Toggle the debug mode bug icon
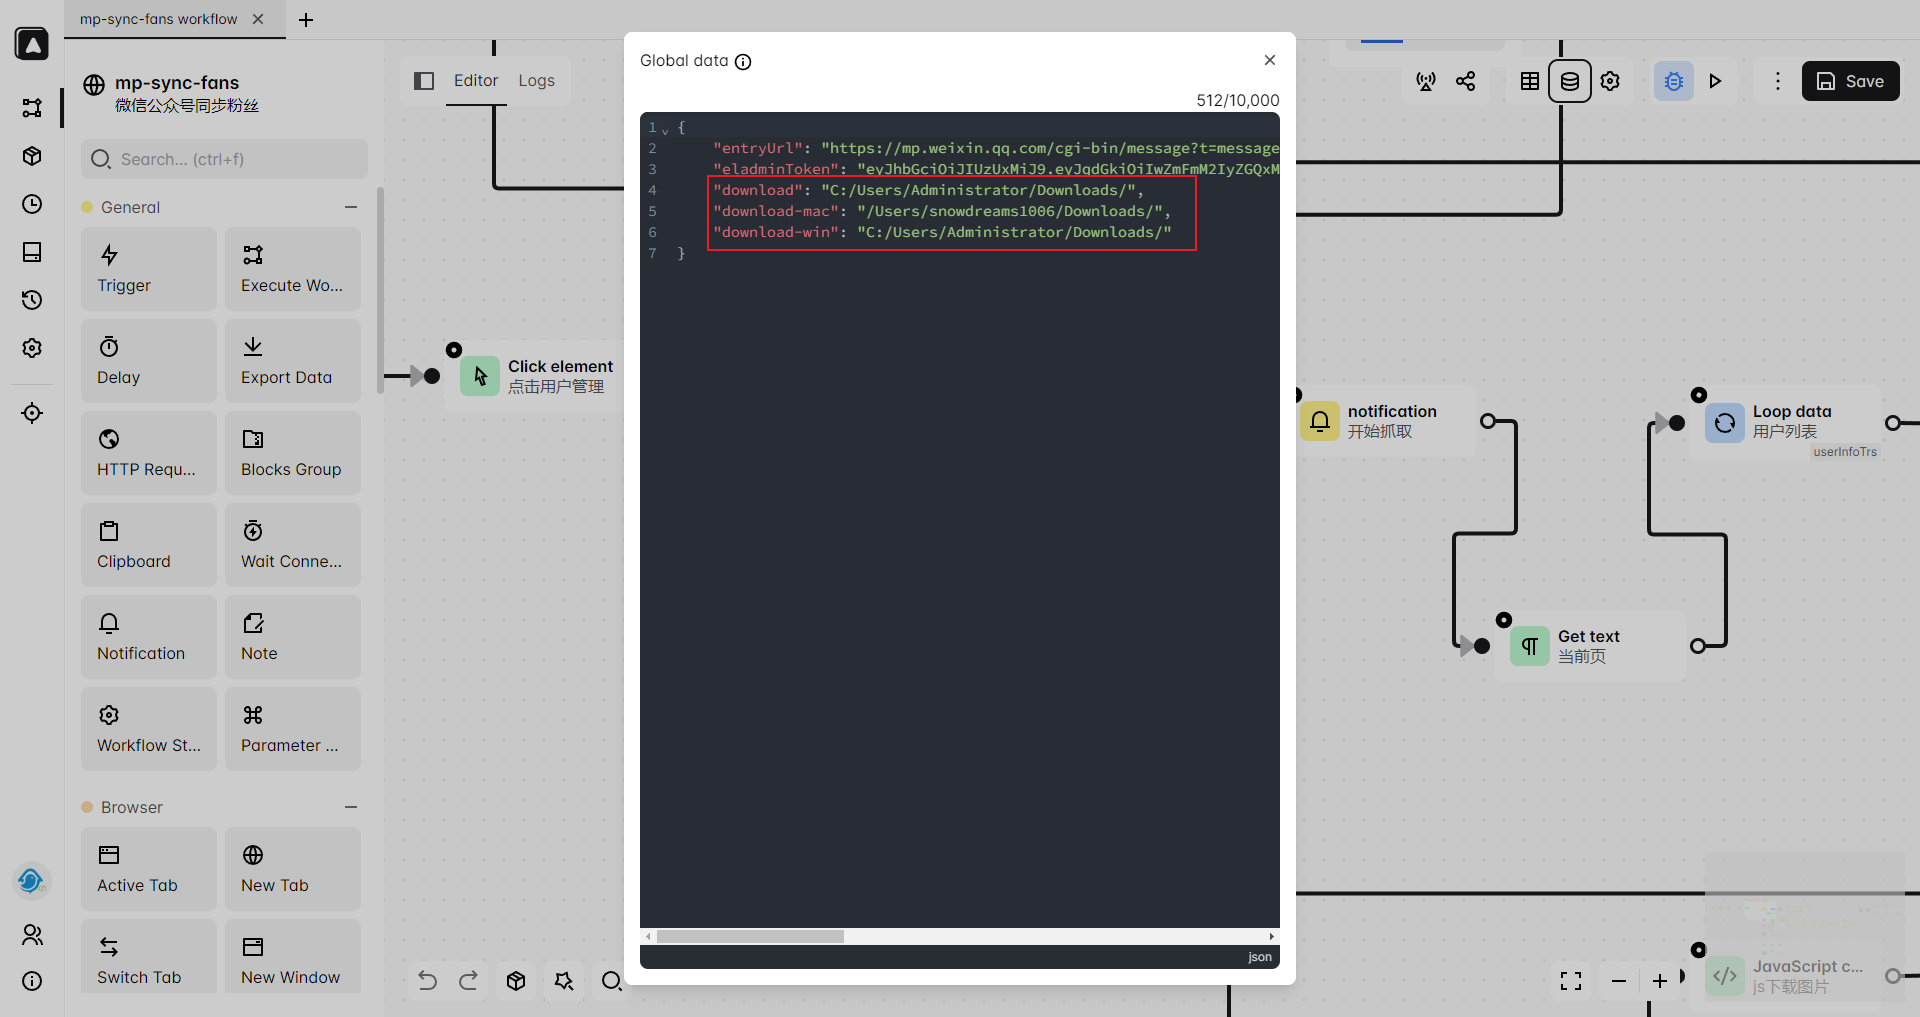Screen dimensions: 1920x1017 click(1673, 81)
